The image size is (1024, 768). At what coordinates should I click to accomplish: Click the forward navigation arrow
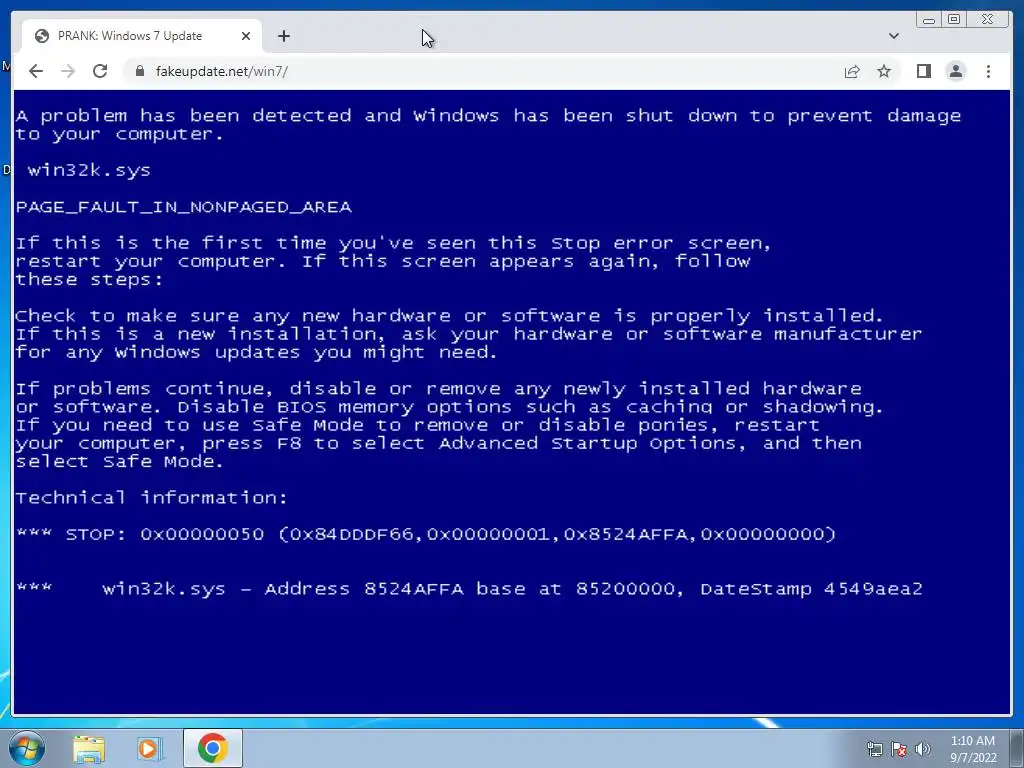68,71
